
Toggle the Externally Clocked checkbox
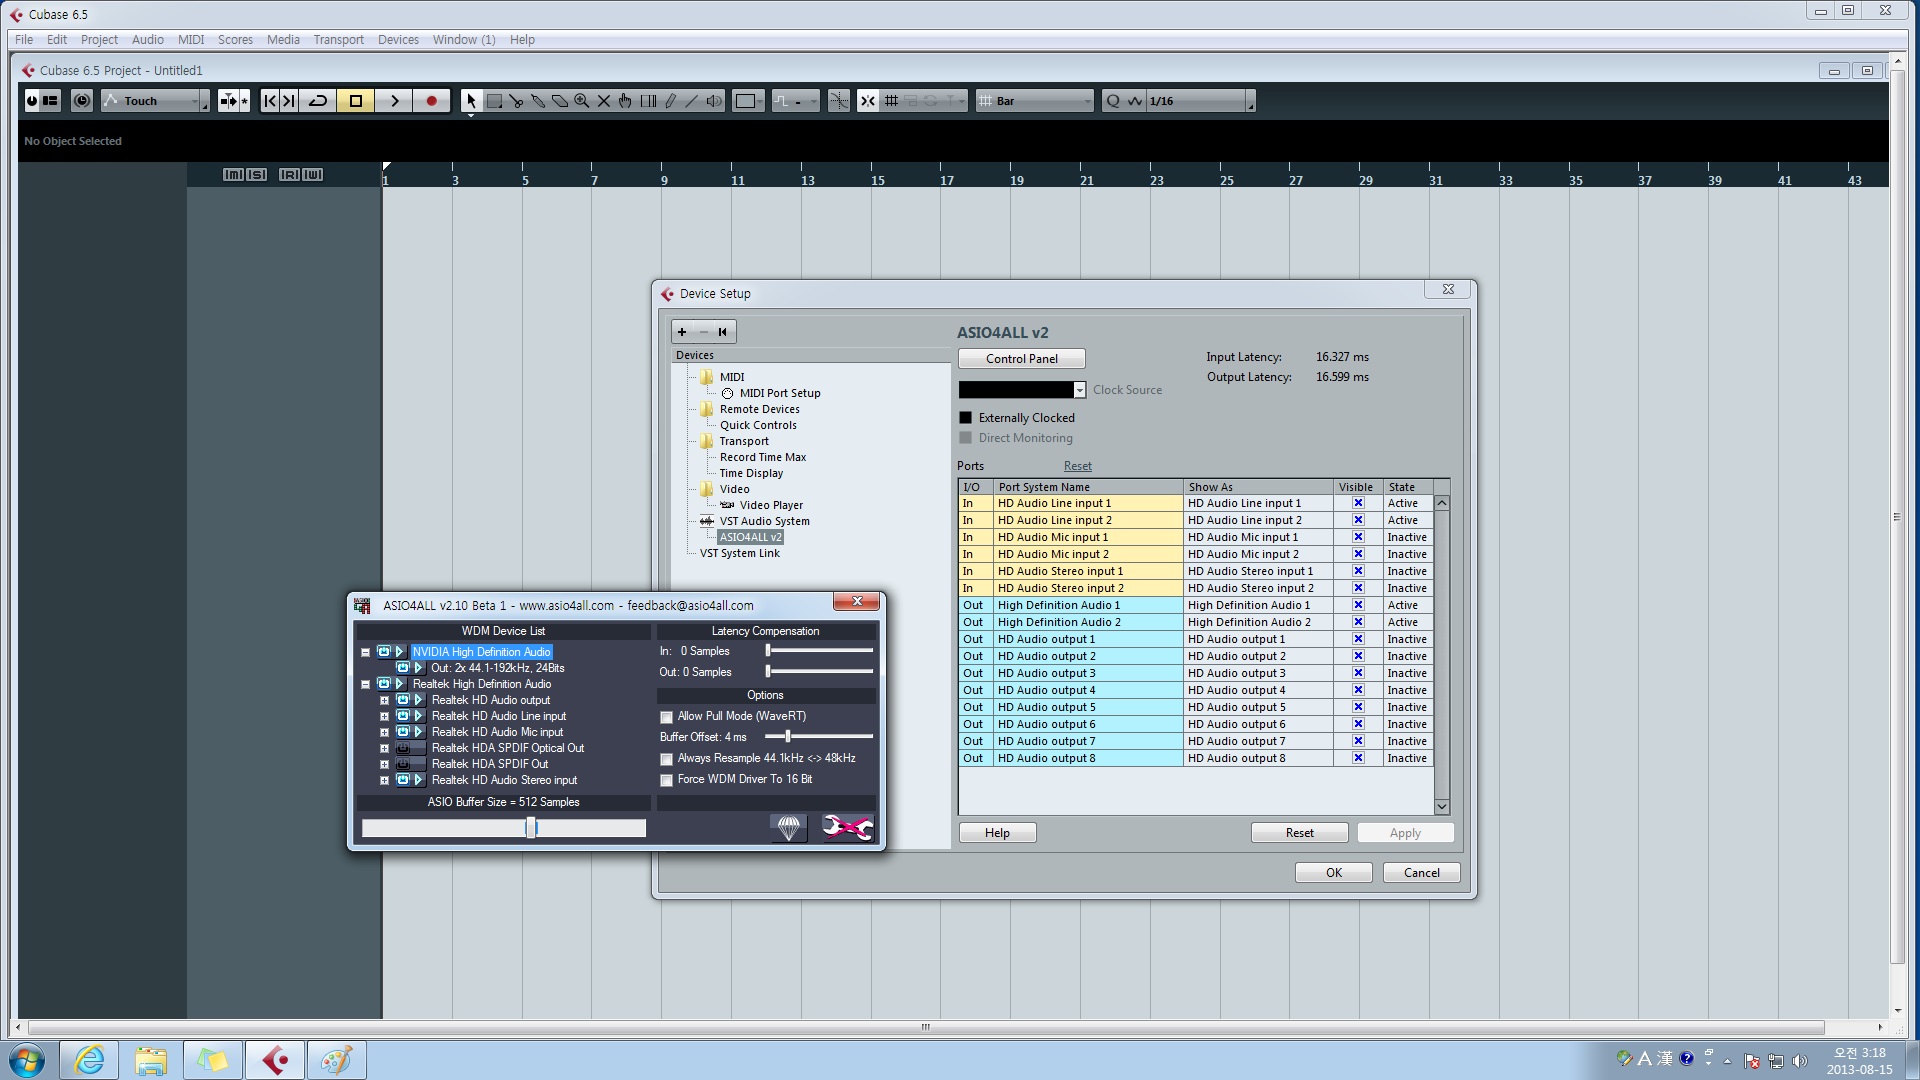click(x=965, y=418)
